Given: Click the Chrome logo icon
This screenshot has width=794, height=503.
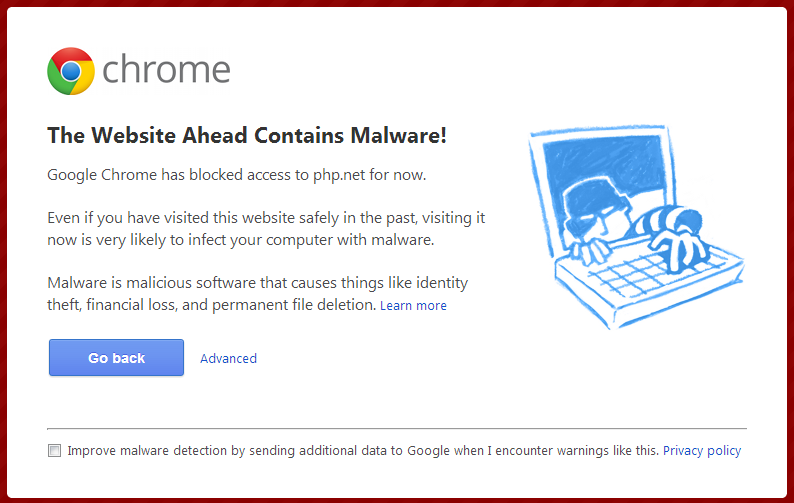Looking at the screenshot, I should [x=70, y=71].
